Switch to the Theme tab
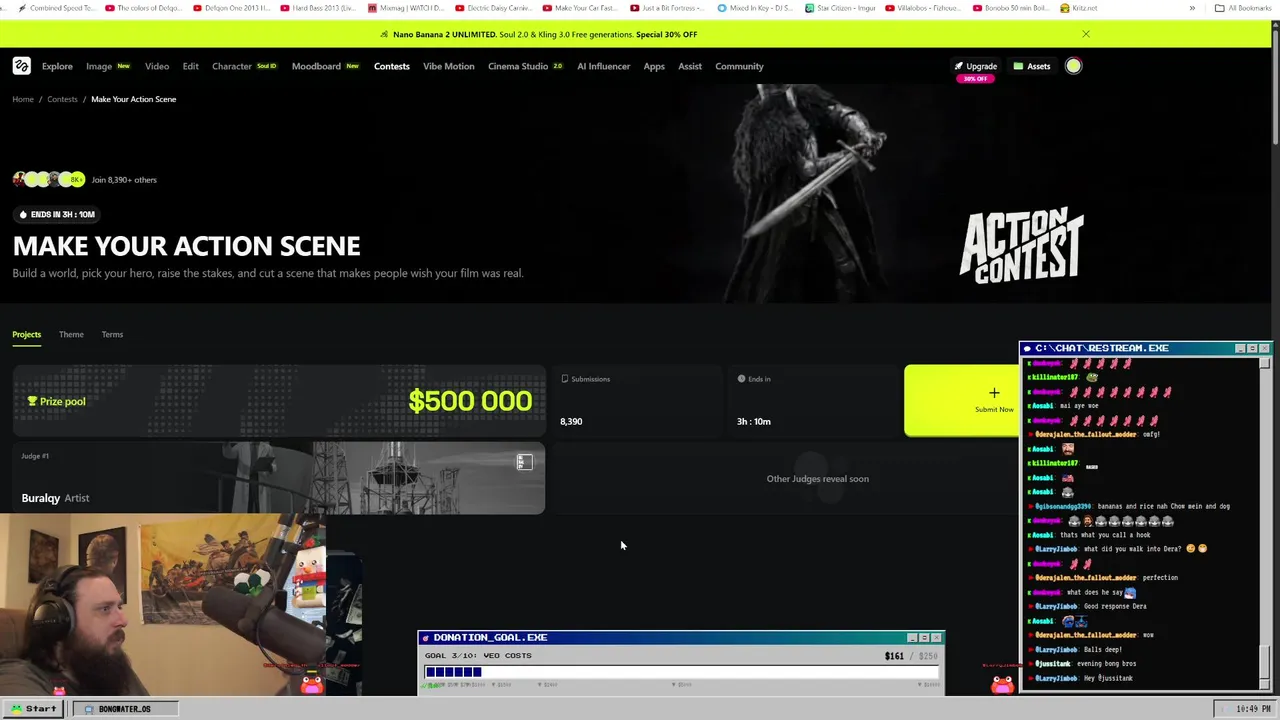The image size is (1280, 720). [x=71, y=334]
